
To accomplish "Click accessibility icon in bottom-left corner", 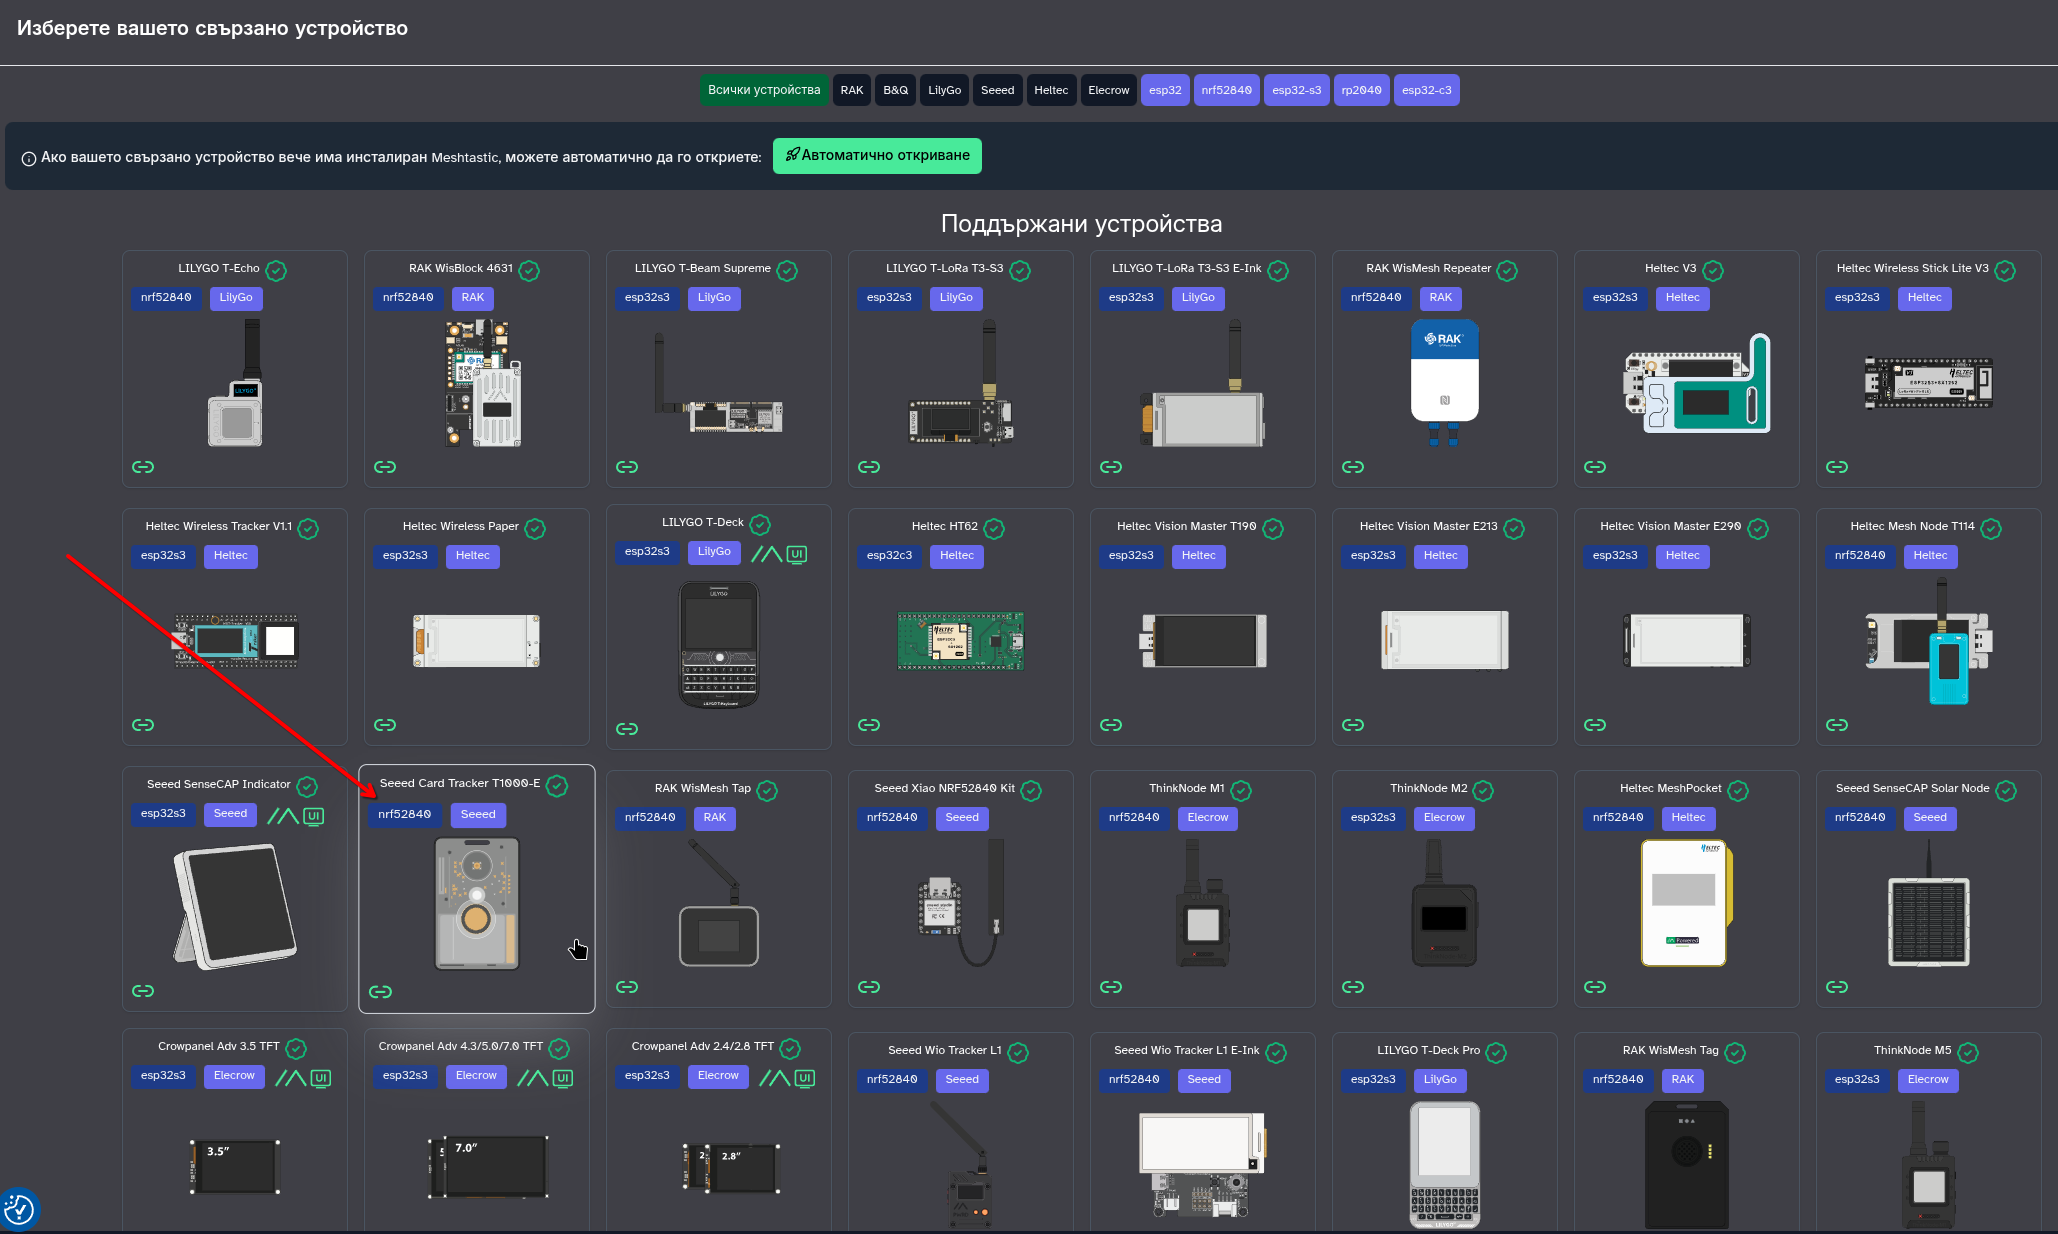I will (19, 1210).
